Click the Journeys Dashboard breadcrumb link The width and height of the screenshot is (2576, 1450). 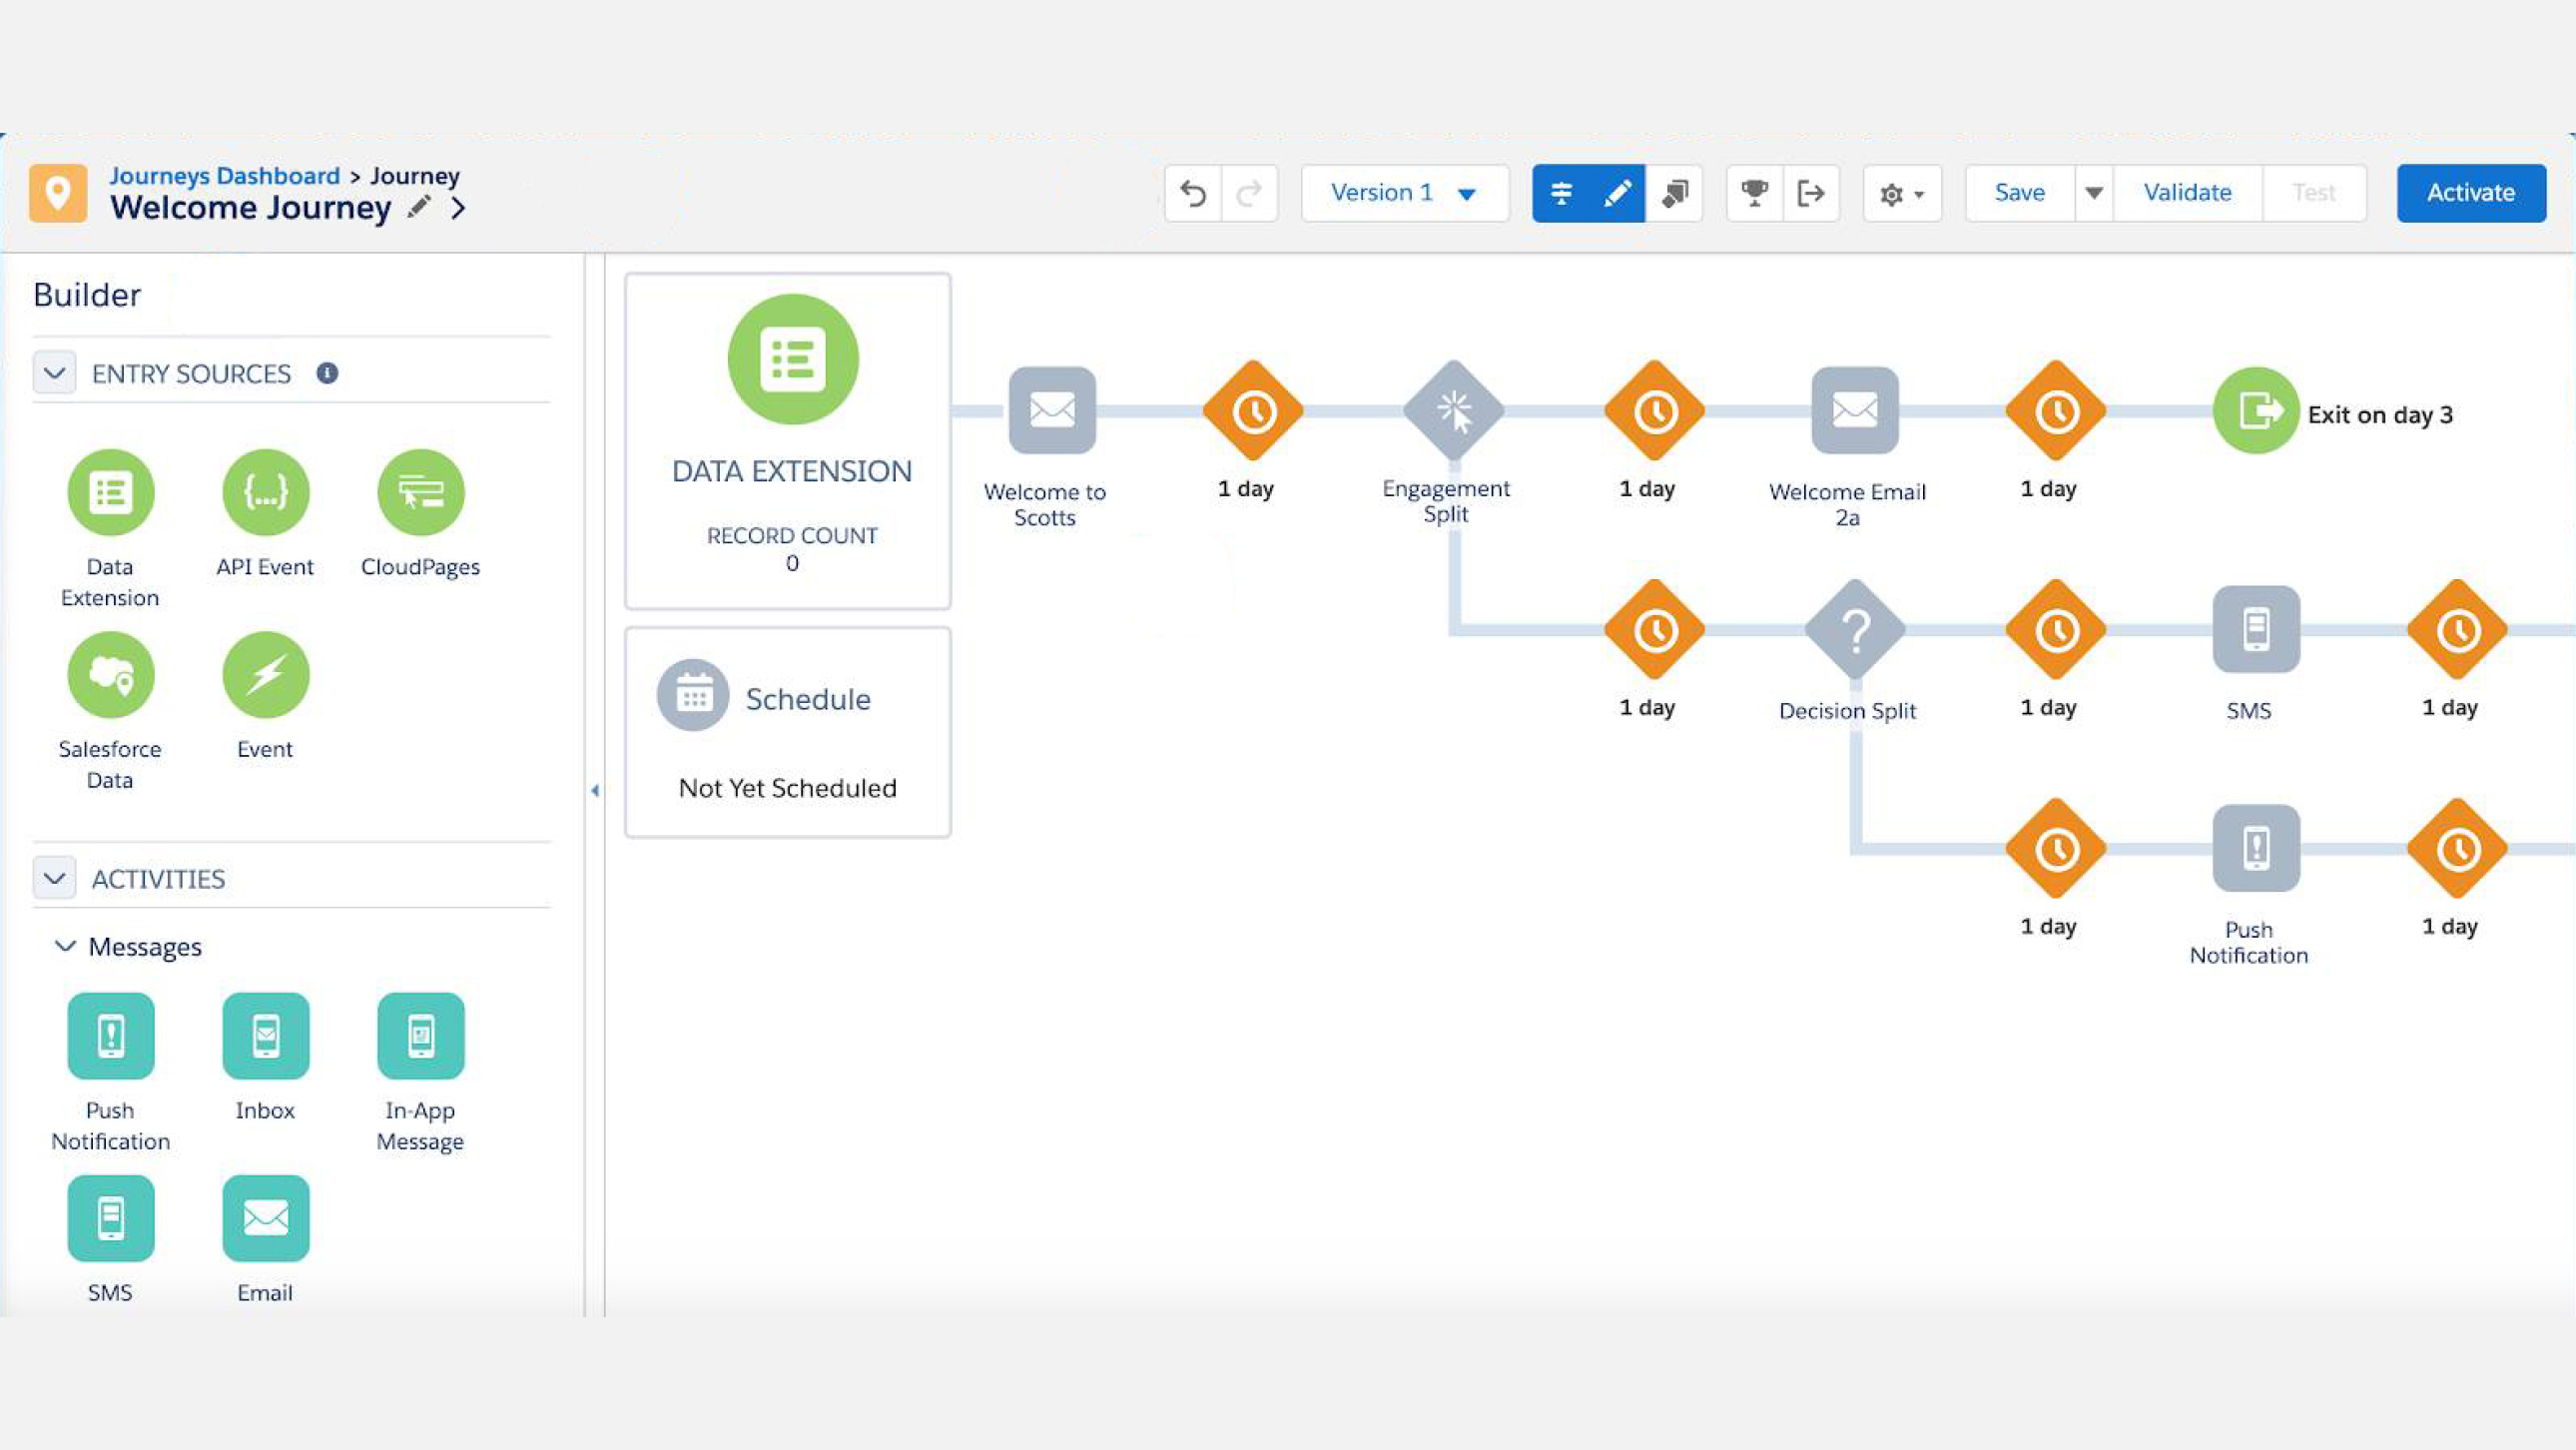click(x=225, y=174)
